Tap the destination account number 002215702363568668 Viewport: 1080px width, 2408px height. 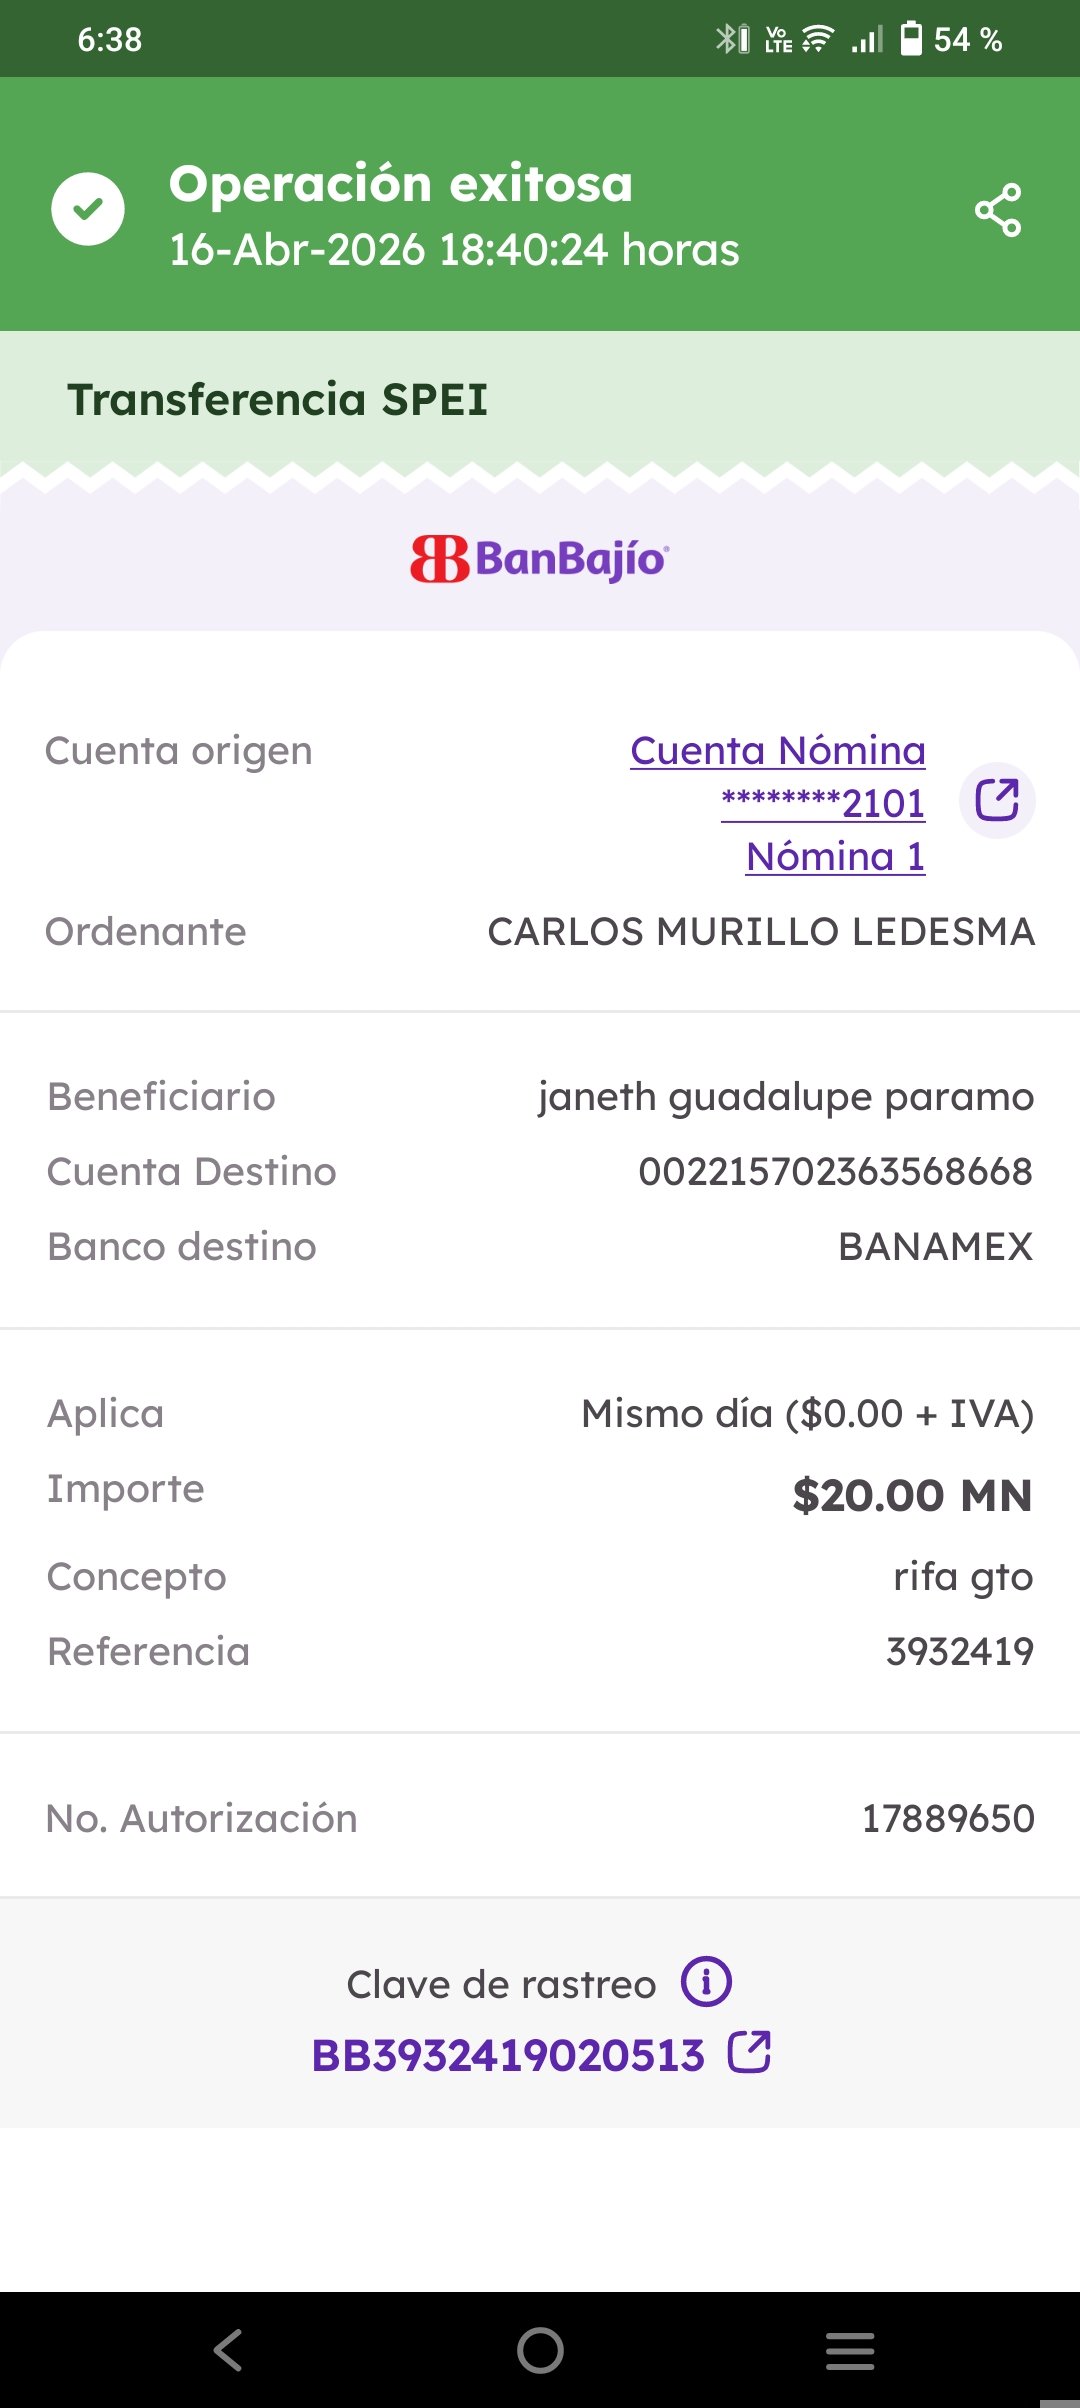point(836,1171)
